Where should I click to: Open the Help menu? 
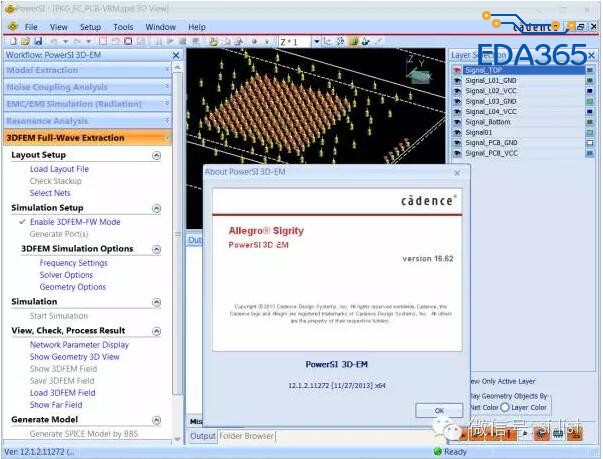[197, 27]
